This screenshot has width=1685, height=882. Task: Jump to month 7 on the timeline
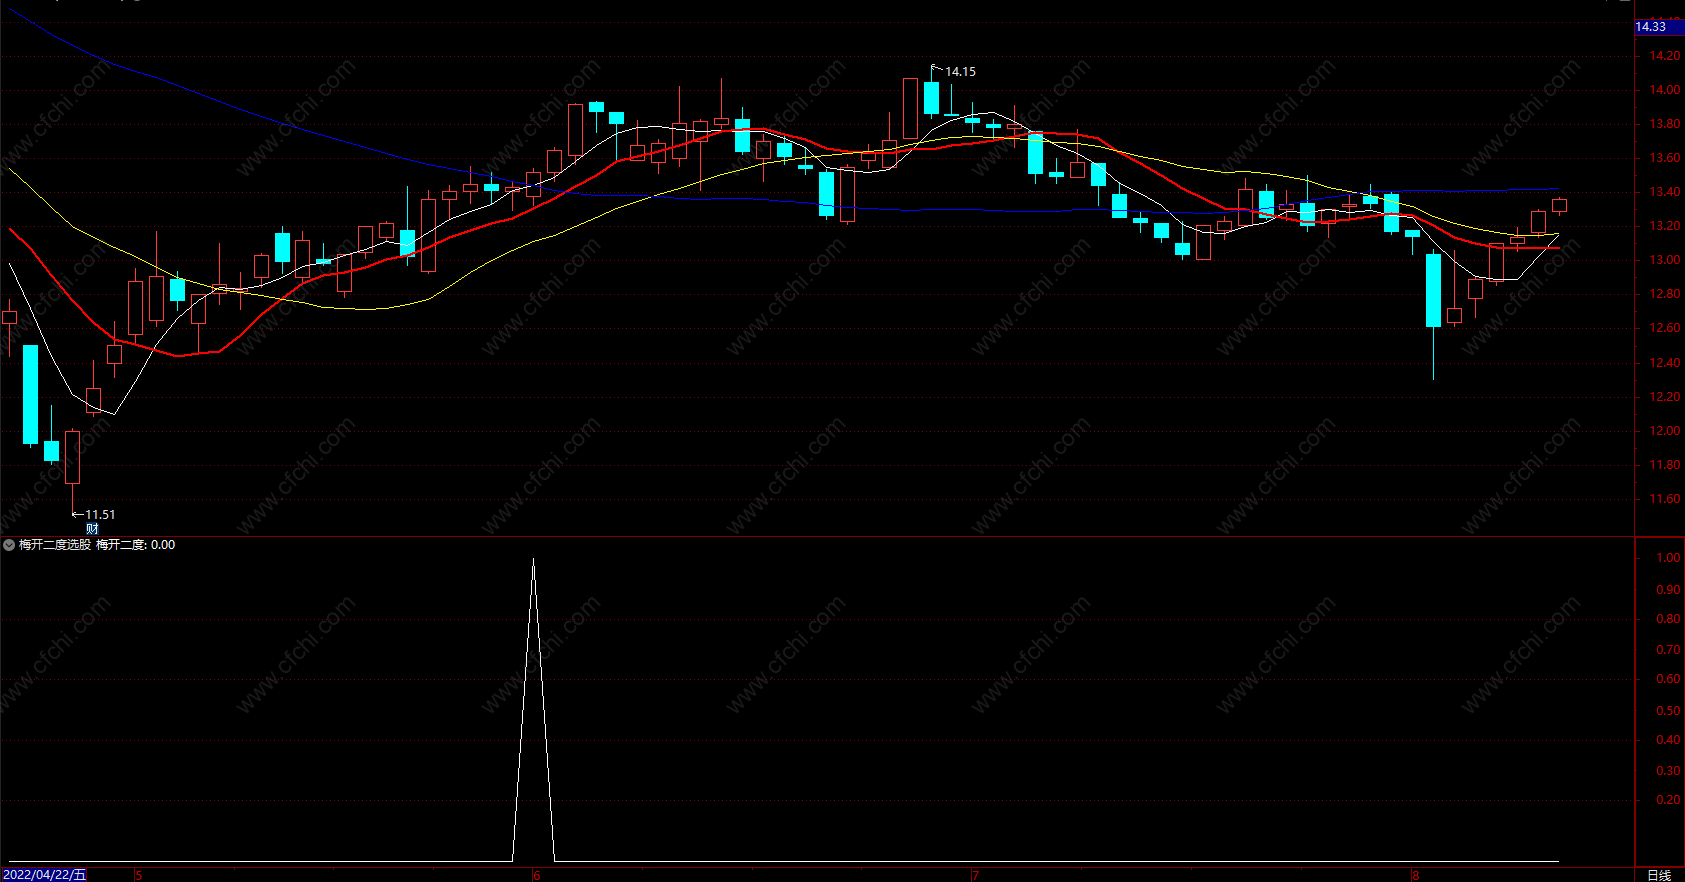976,876
